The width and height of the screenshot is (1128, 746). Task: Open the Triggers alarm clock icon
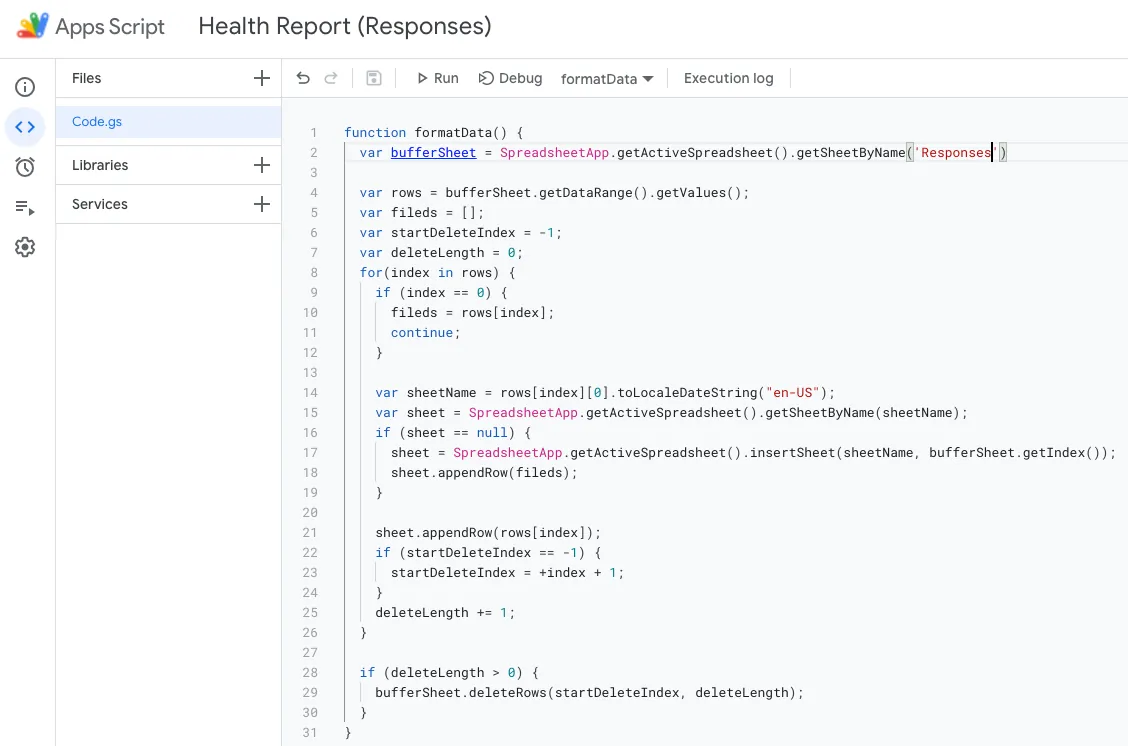click(25, 167)
